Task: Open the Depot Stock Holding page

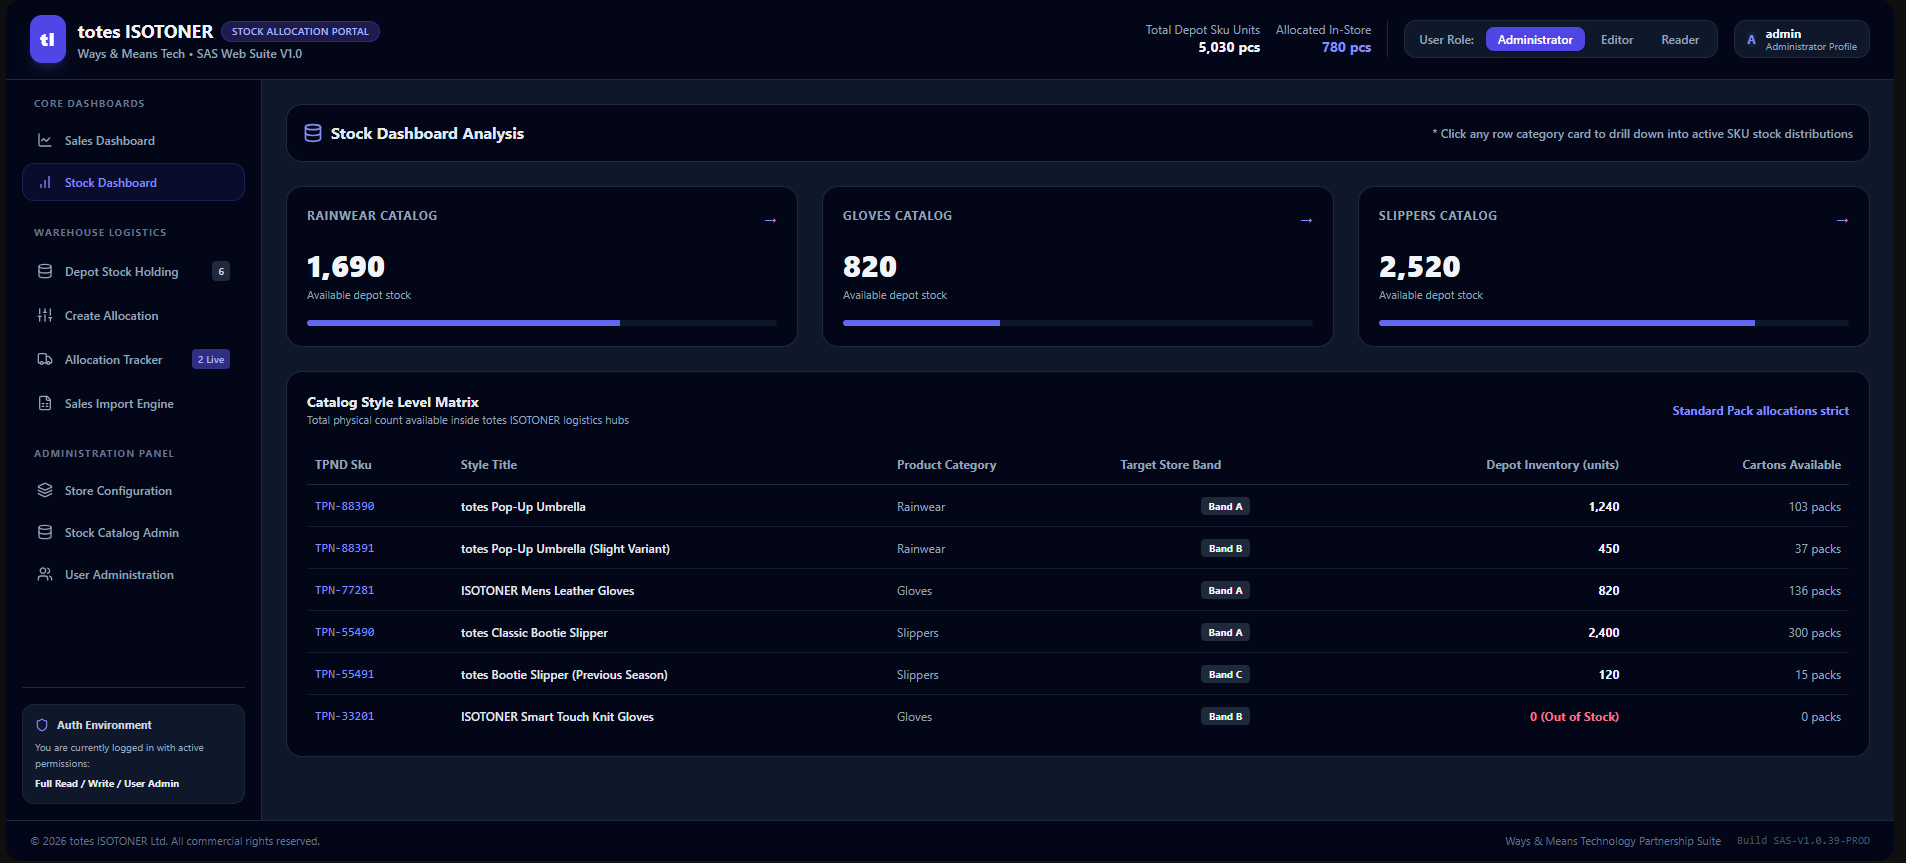Action: tap(133, 272)
